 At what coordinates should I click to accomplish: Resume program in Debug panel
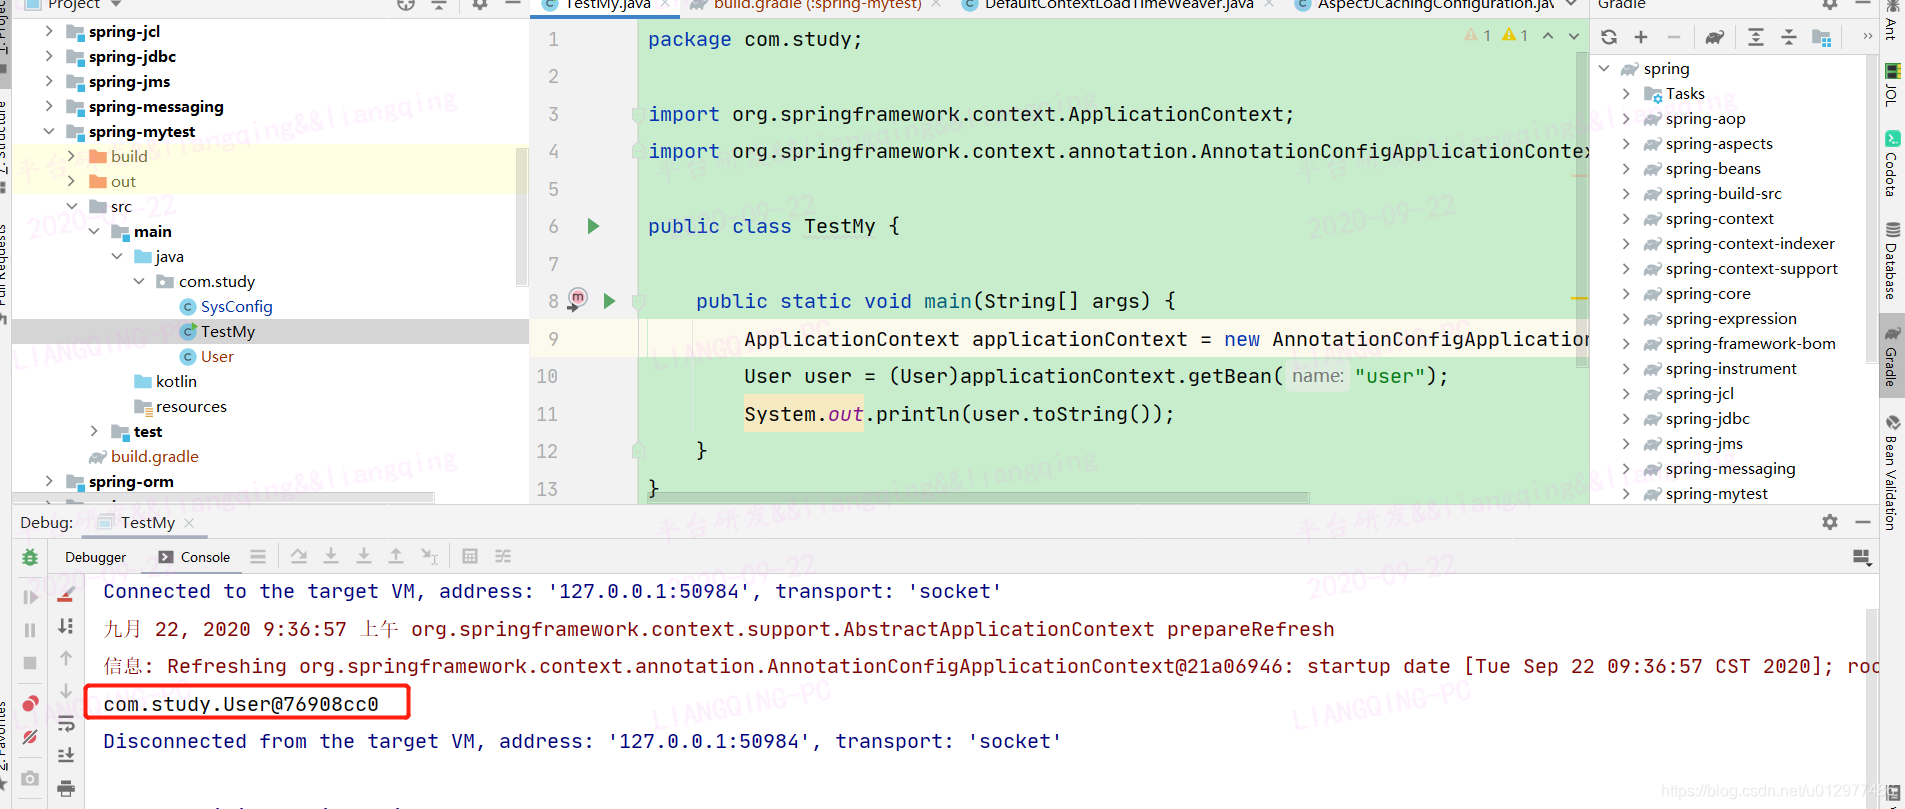coord(30,597)
